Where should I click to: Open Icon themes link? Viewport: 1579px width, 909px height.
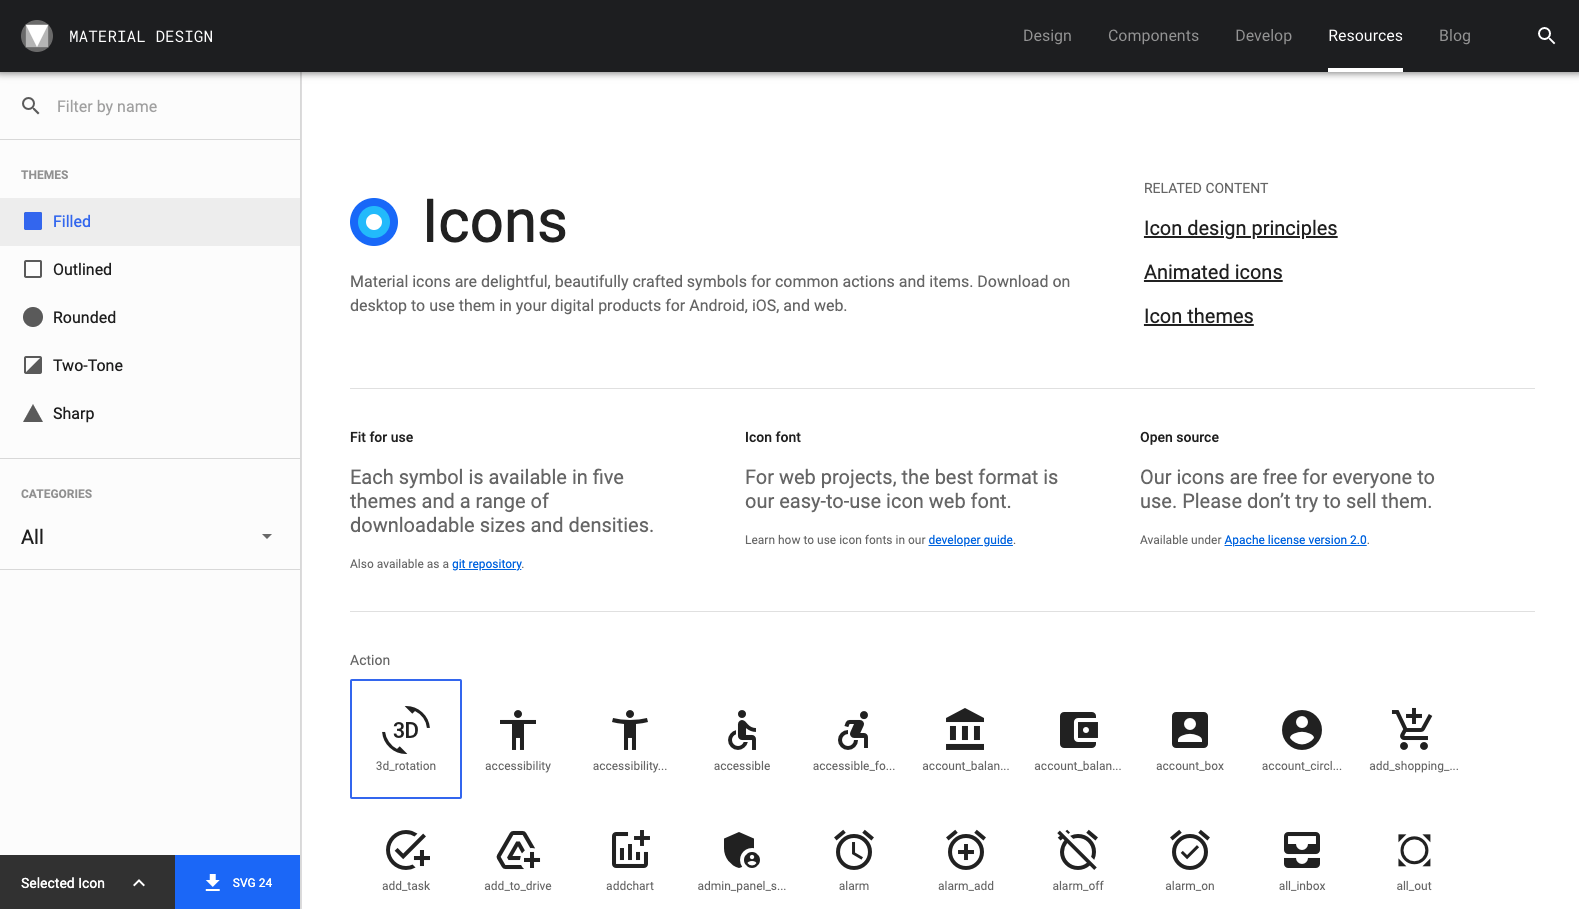[1198, 316]
